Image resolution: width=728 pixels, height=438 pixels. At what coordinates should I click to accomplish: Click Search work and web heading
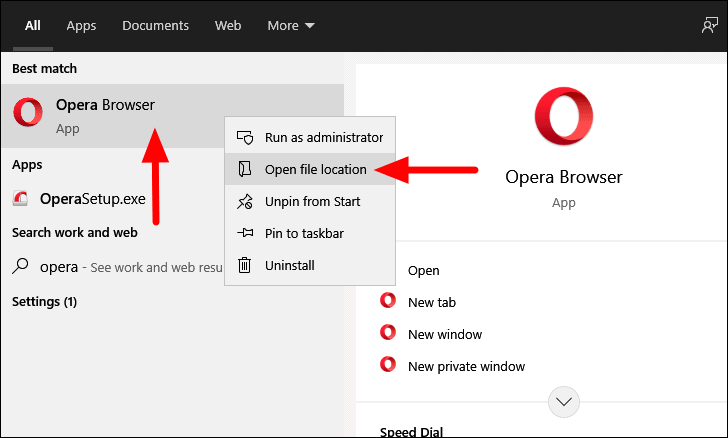(x=75, y=232)
